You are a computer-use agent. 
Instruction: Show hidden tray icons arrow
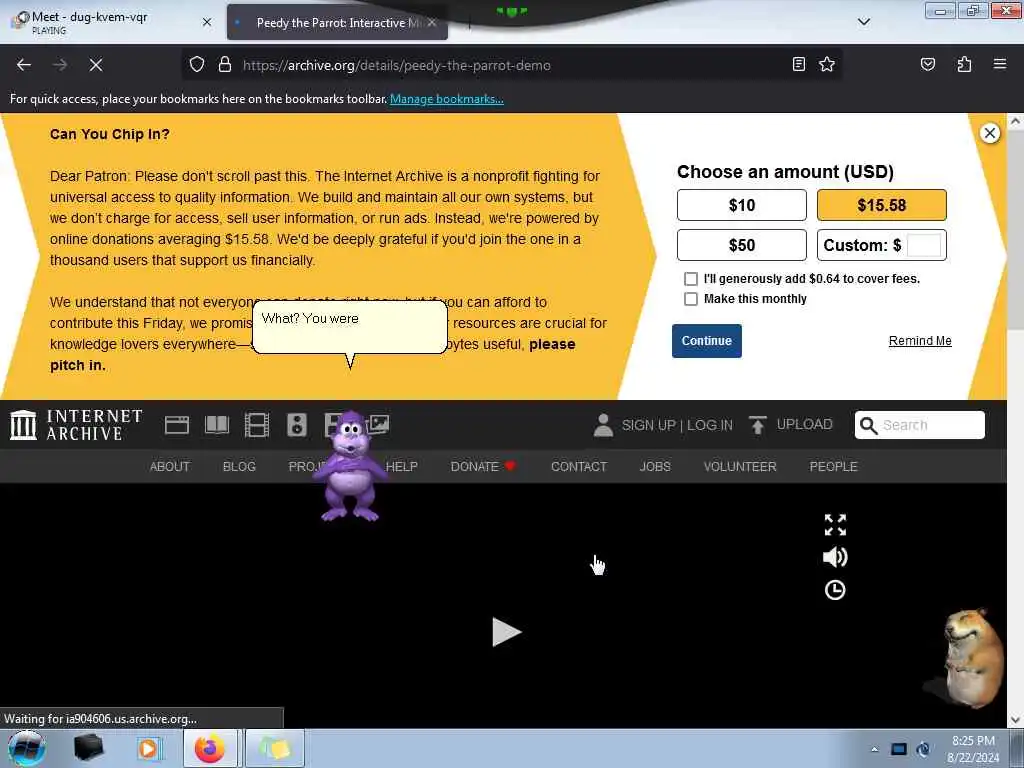point(874,748)
